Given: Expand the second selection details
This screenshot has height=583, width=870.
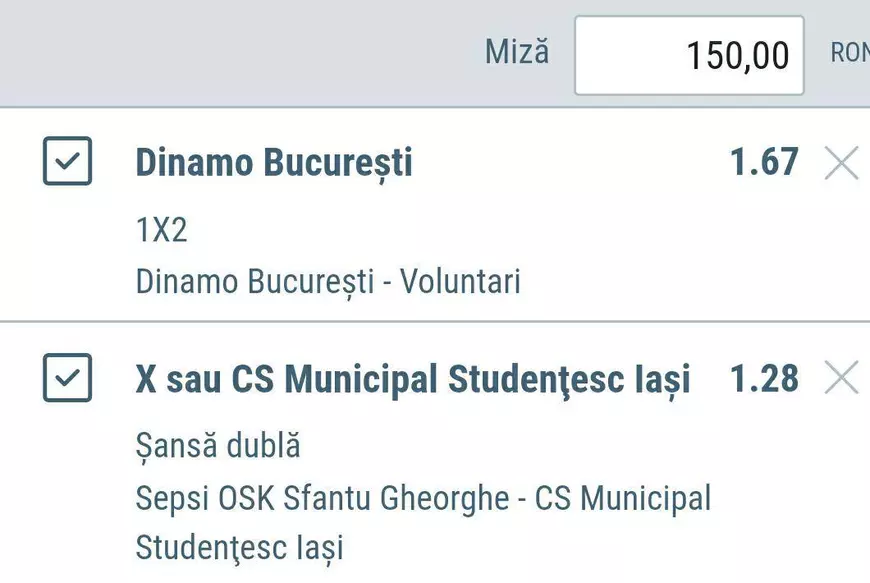Looking at the screenshot, I should tap(414, 378).
